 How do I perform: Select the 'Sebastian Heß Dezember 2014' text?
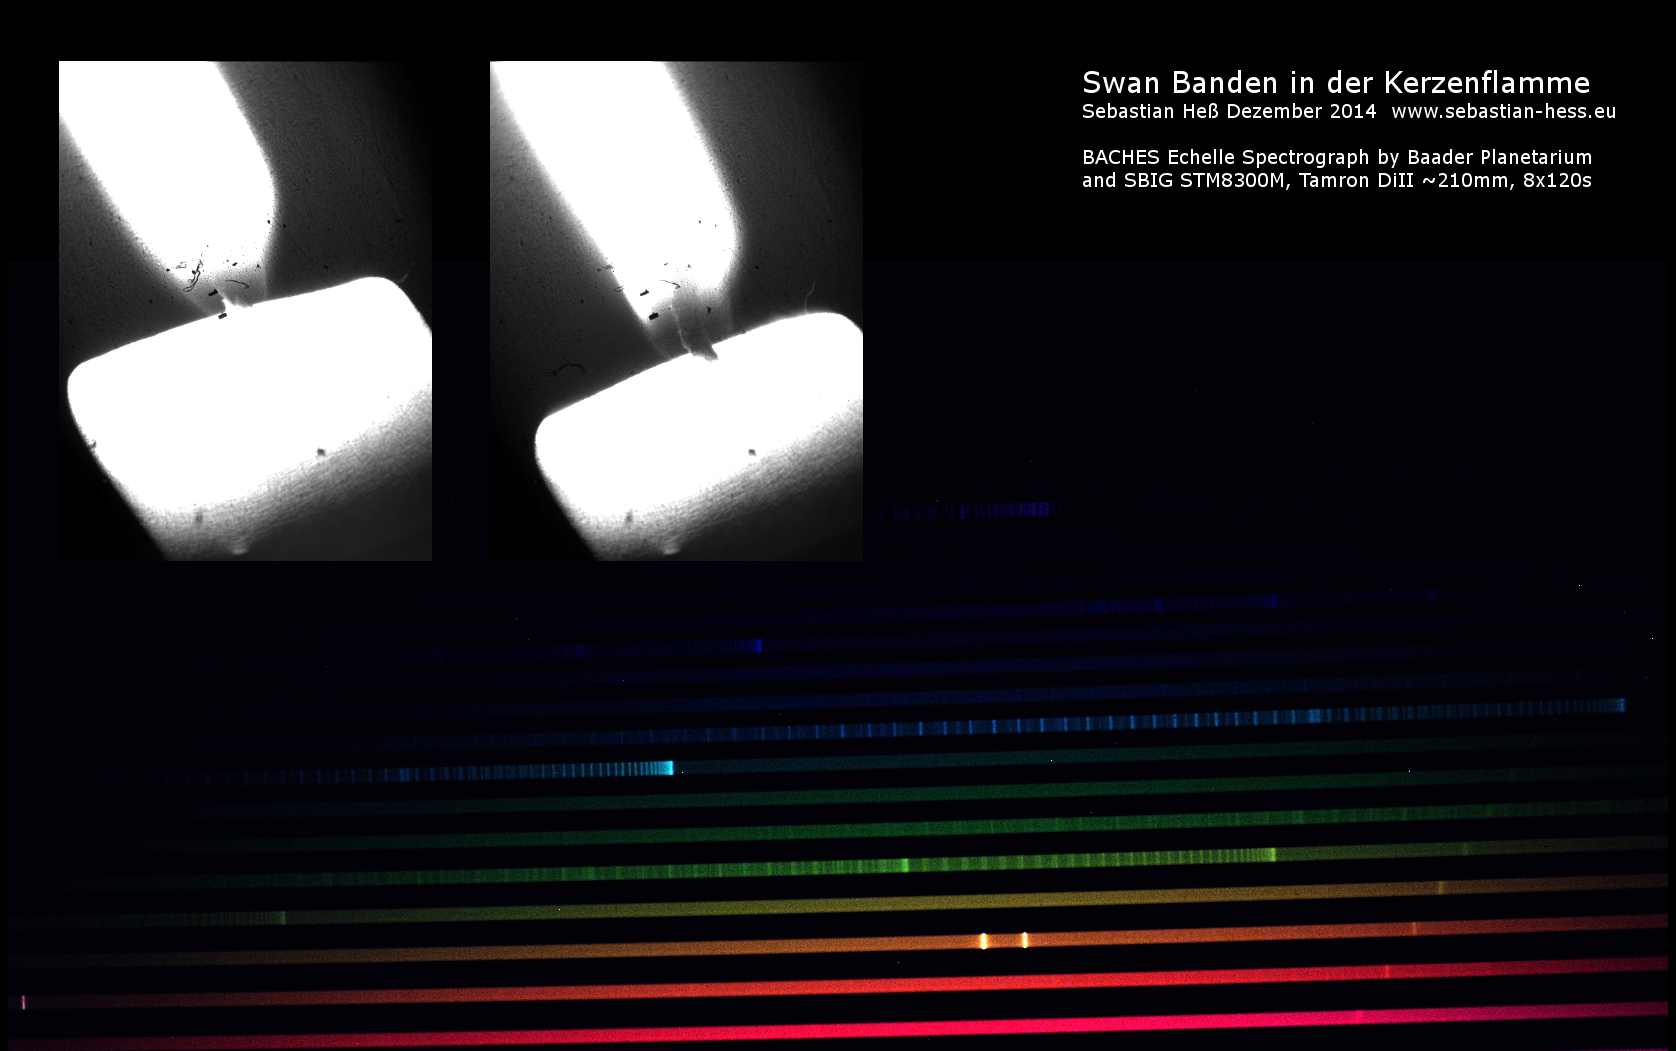(1228, 112)
